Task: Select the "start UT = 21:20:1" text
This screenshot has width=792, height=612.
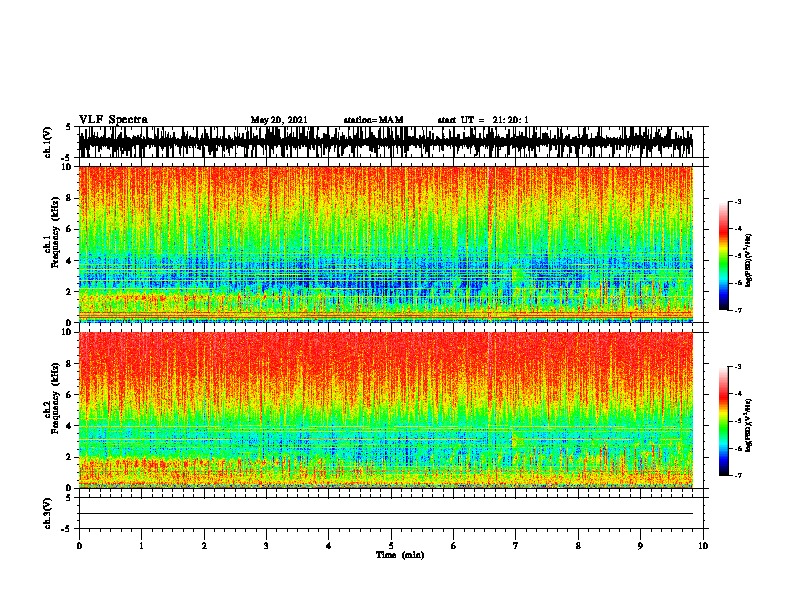Action: (x=483, y=120)
